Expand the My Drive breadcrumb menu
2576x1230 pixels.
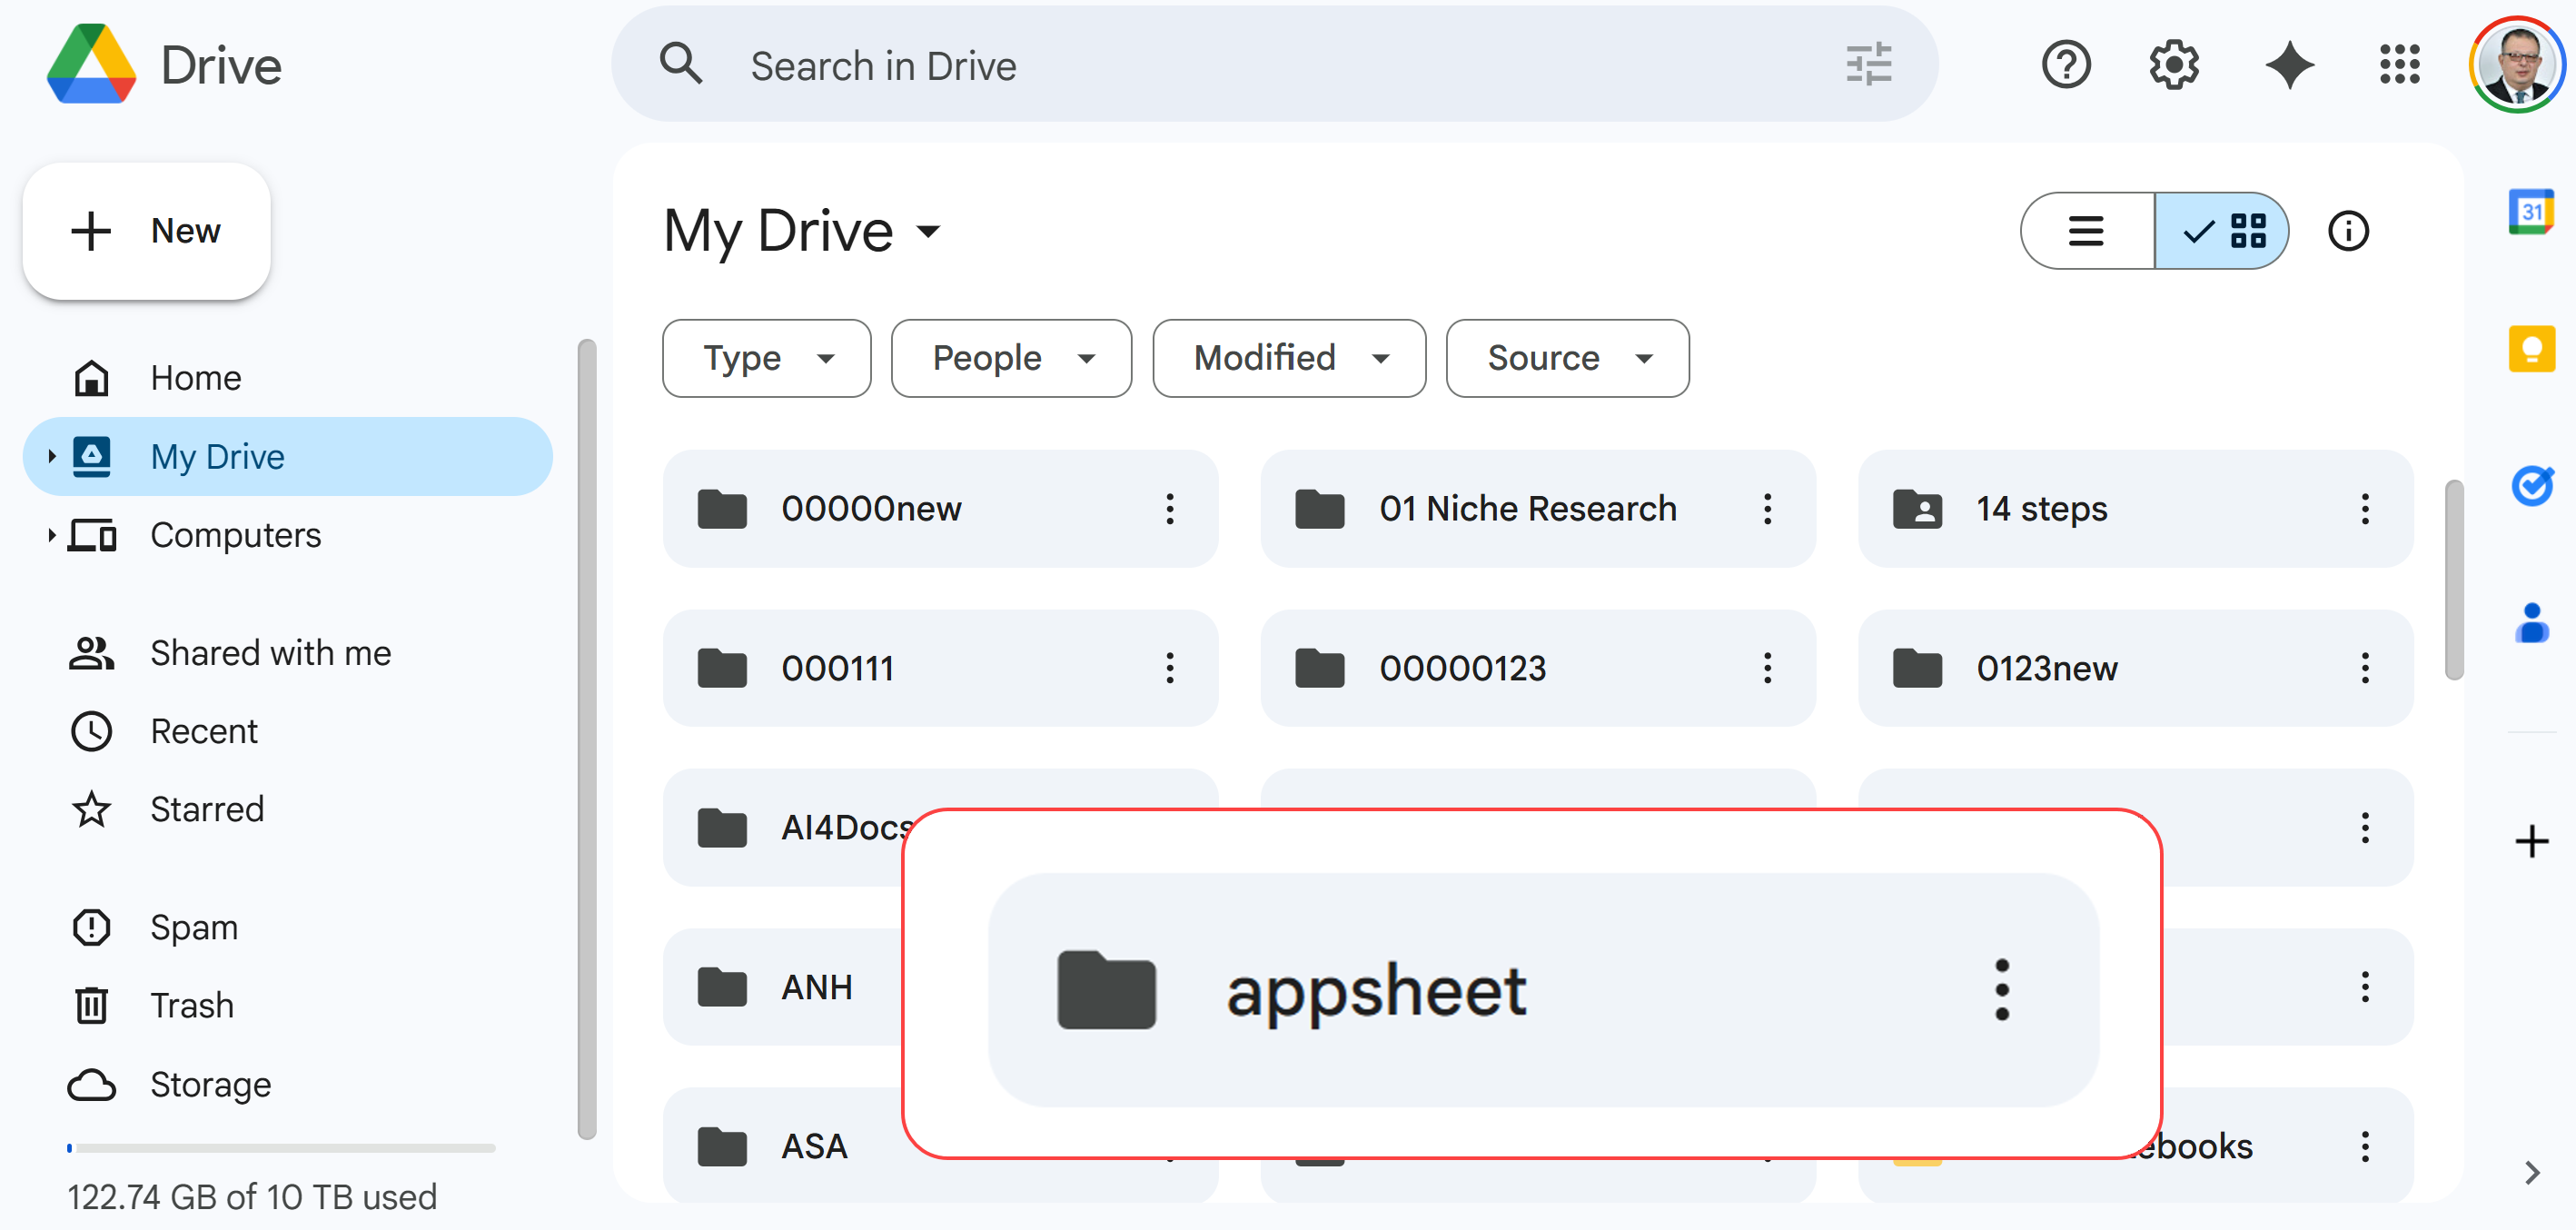point(928,231)
